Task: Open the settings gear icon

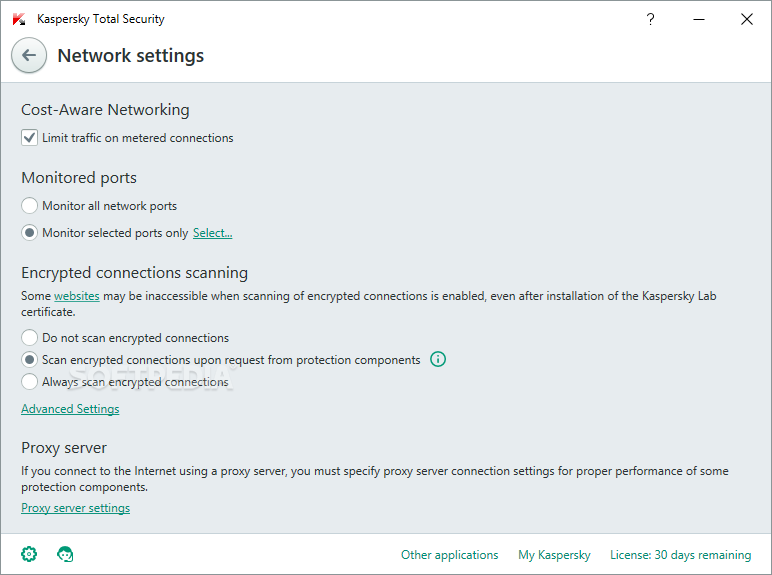Action: coord(29,554)
